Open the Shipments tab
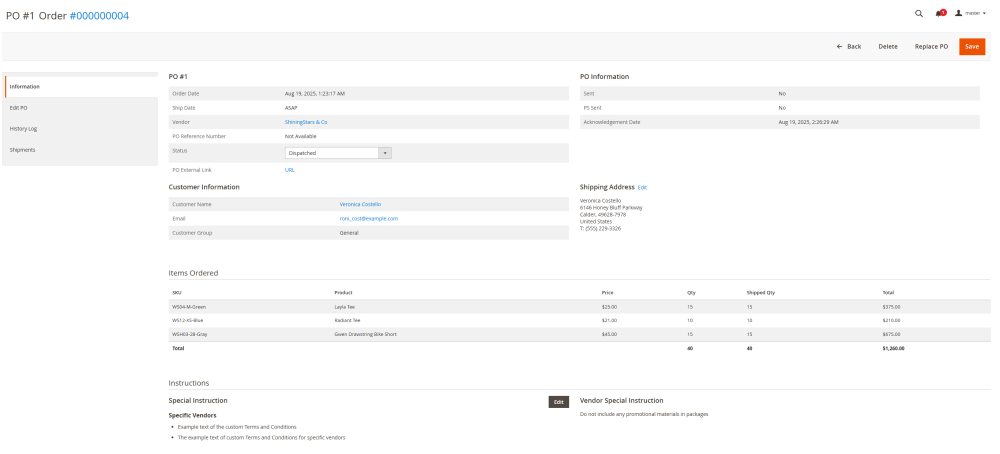This screenshot has height=454, width=1000. tap(81, 150)
